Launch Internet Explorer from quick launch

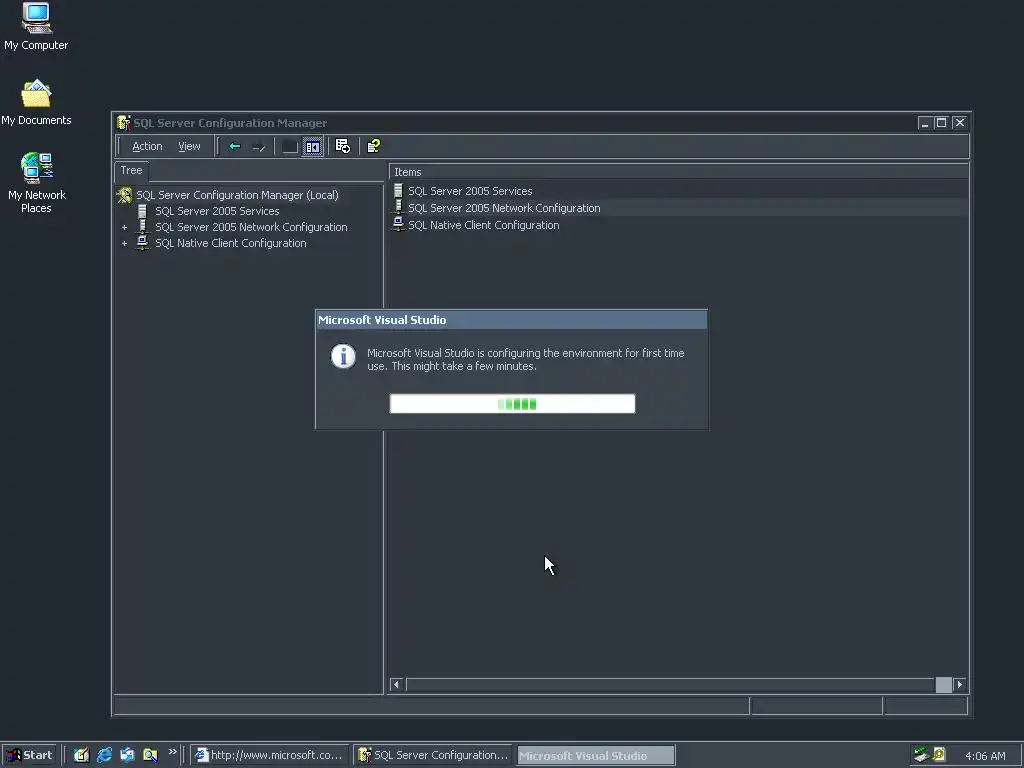coord(104,755)
